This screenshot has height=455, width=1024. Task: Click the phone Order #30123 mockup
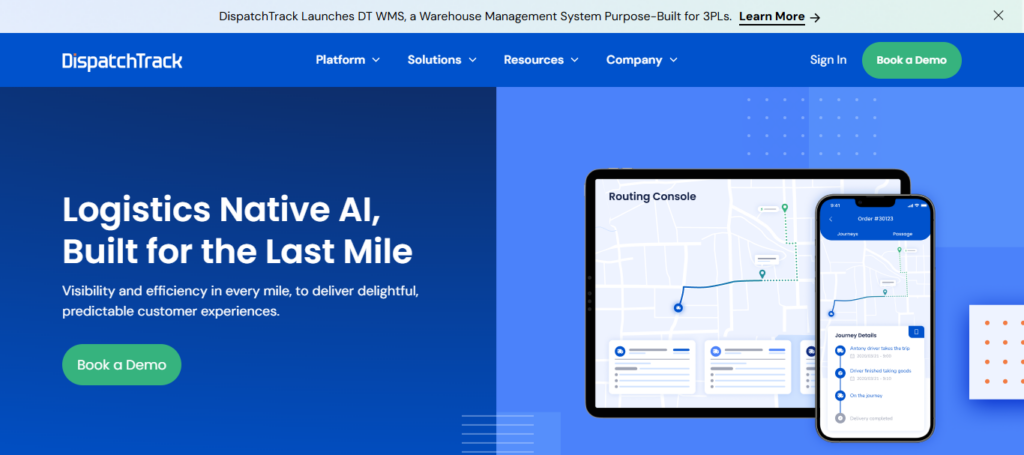click(x=875, y=318)
